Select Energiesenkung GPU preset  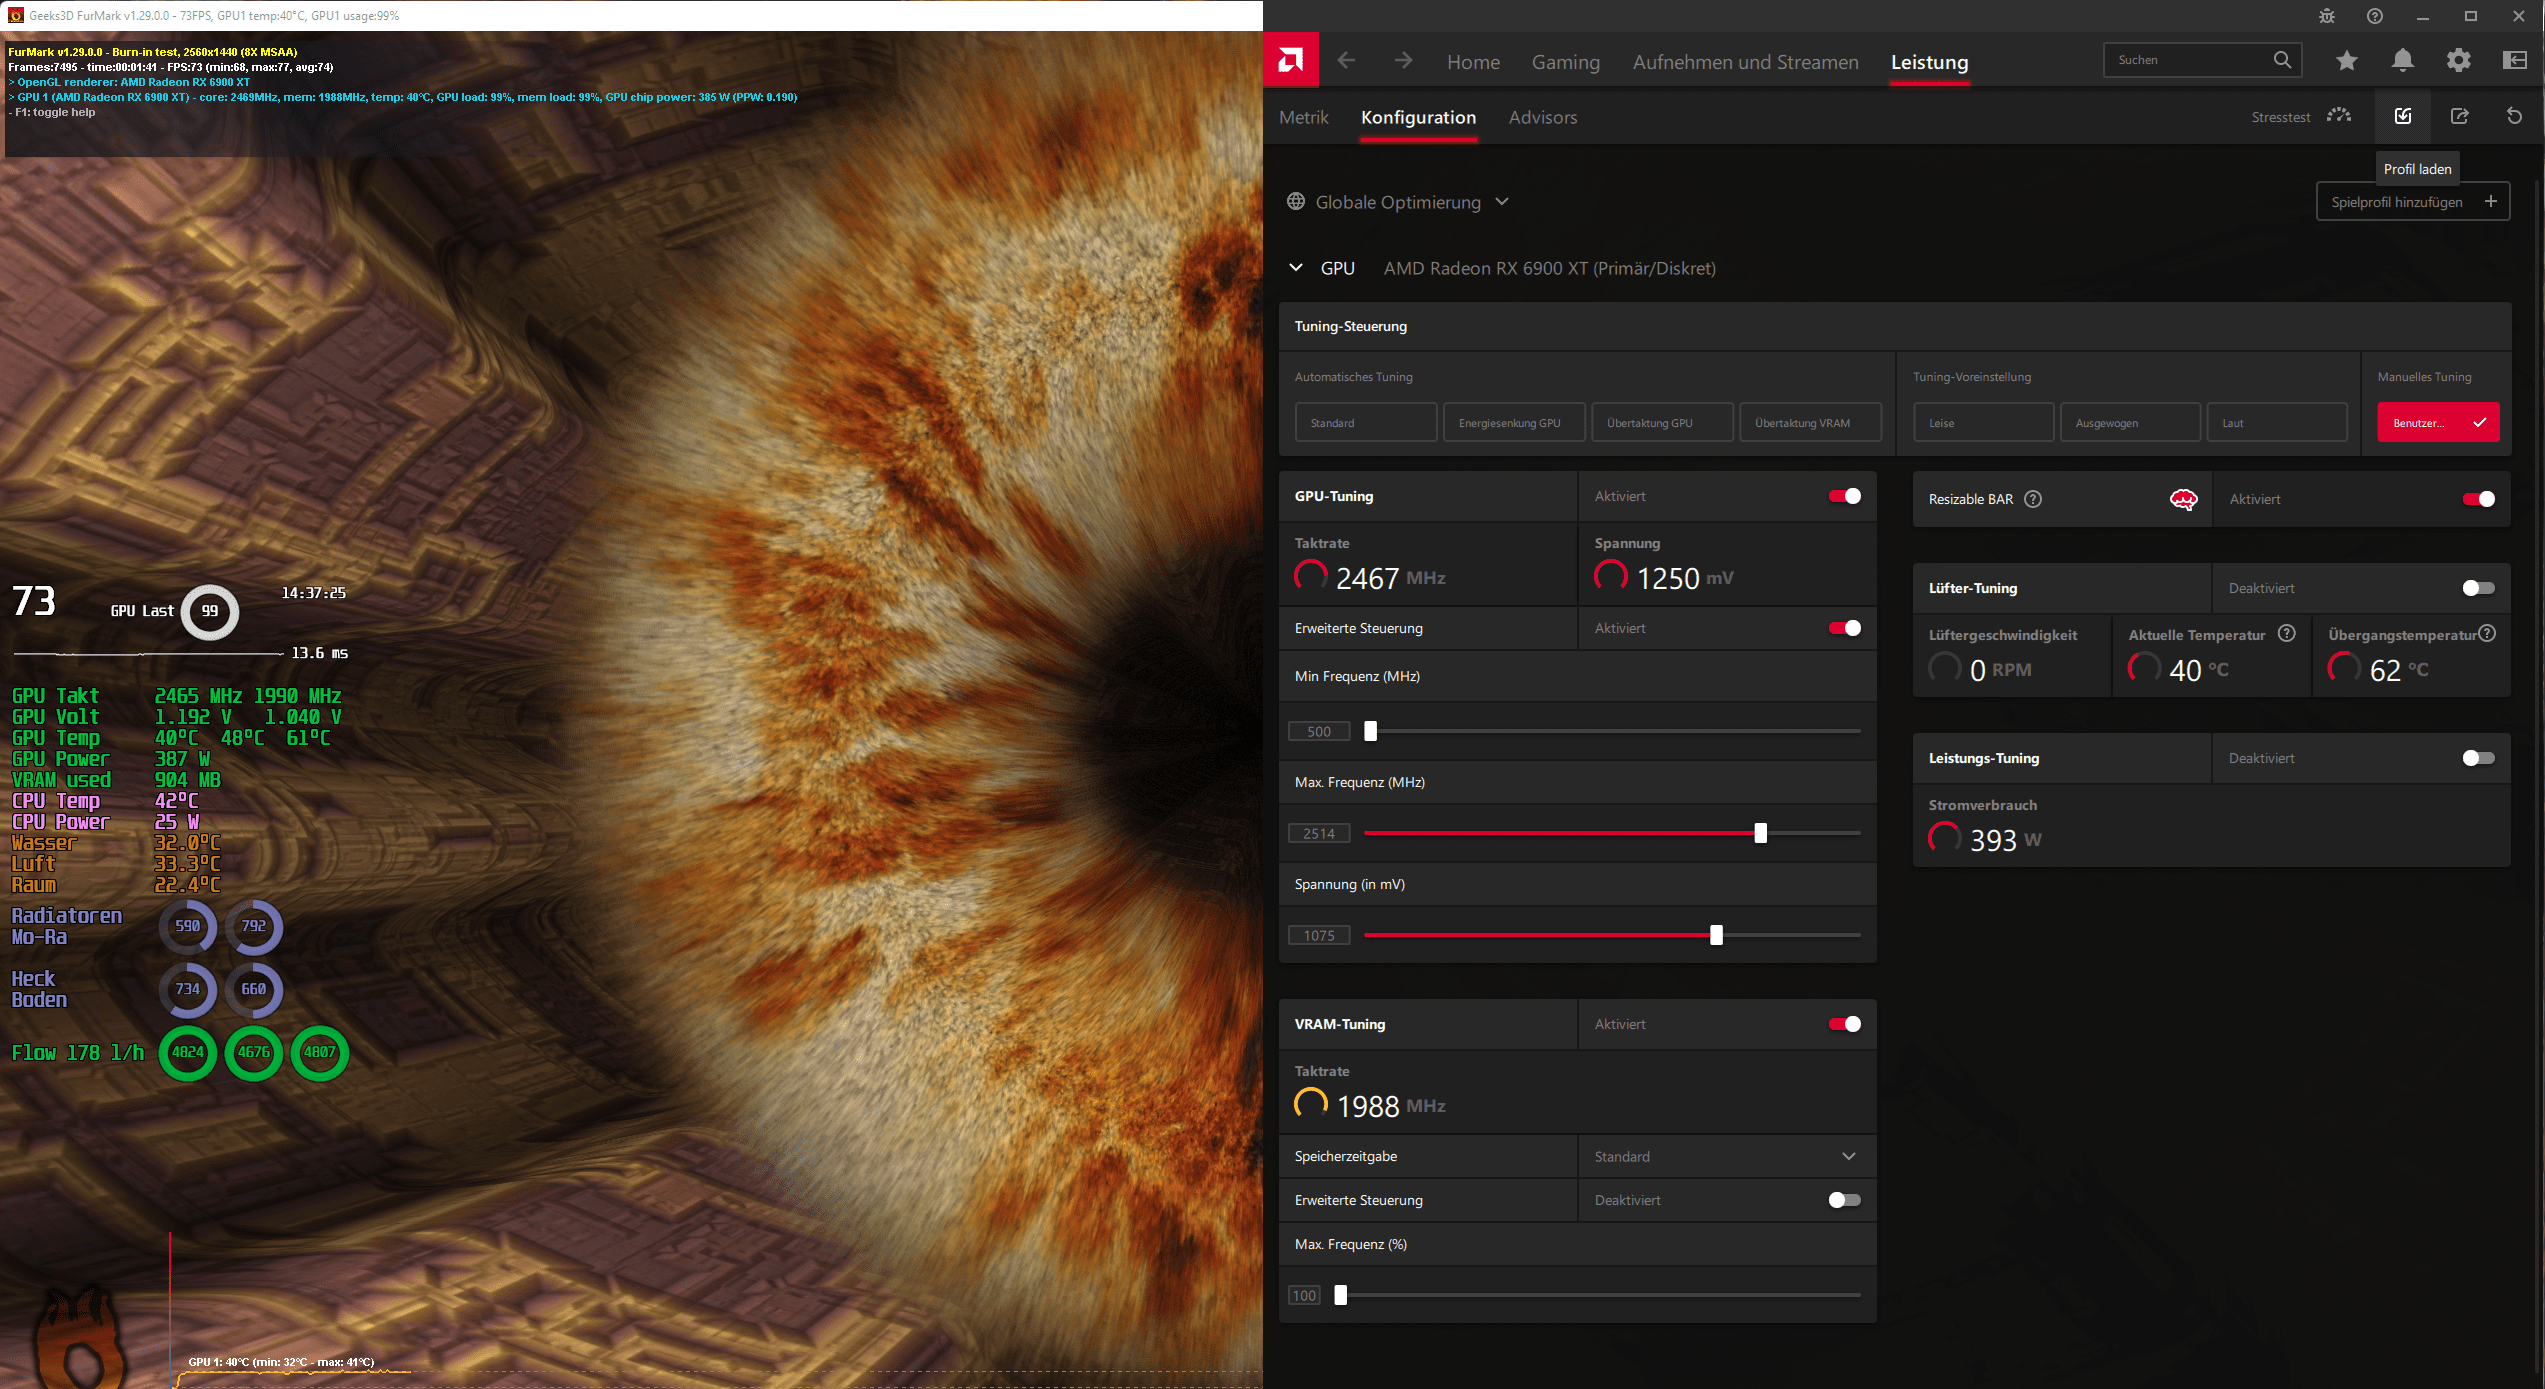1514,422
